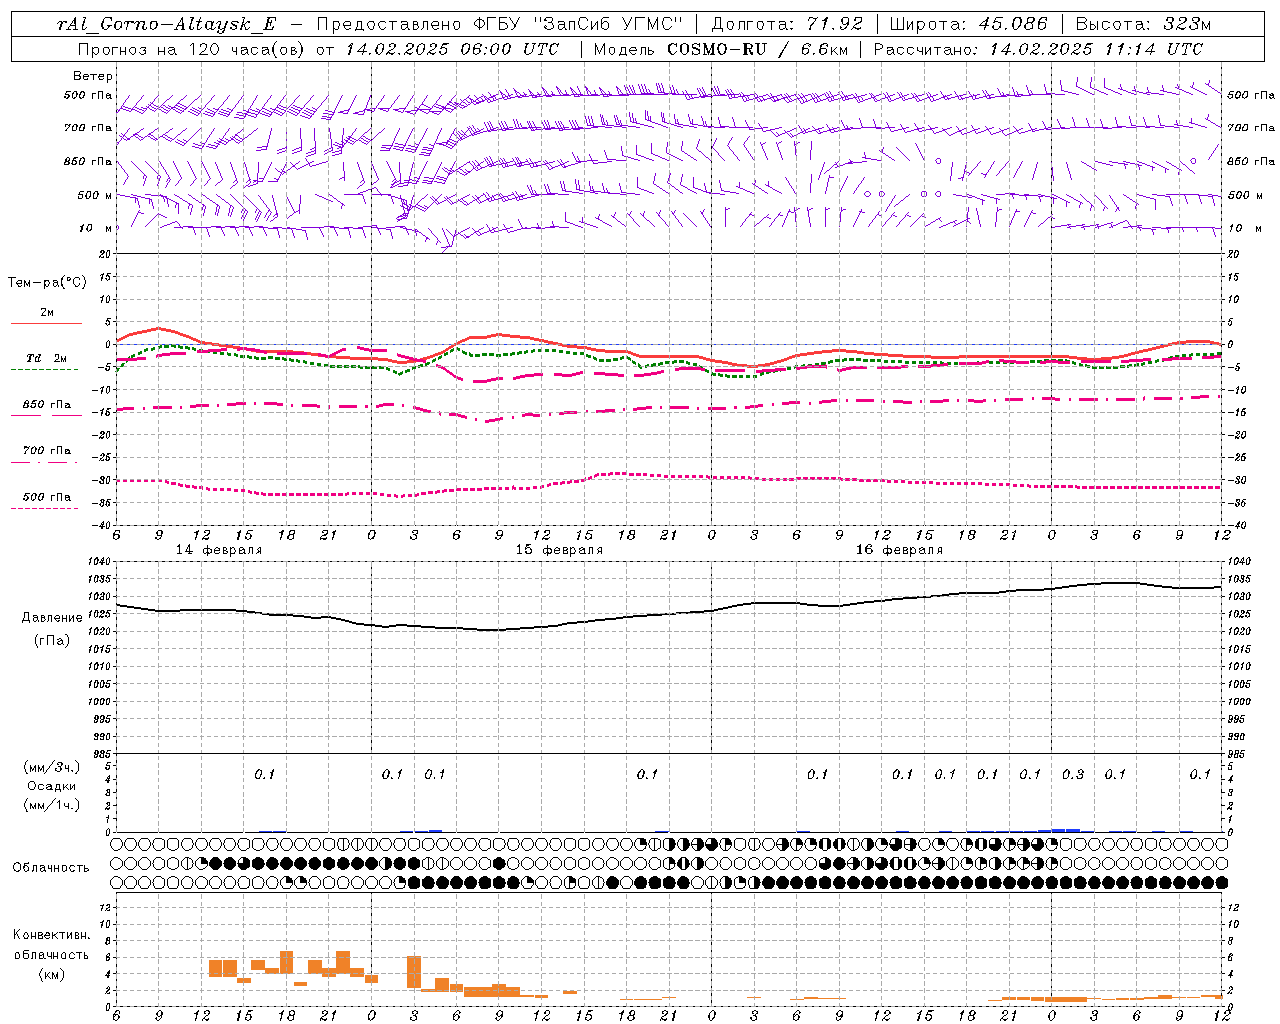The image size is (1280, 1024).
Task: Click the 500 м wind level label on the left axis
Action: click(x=95, y=195)
